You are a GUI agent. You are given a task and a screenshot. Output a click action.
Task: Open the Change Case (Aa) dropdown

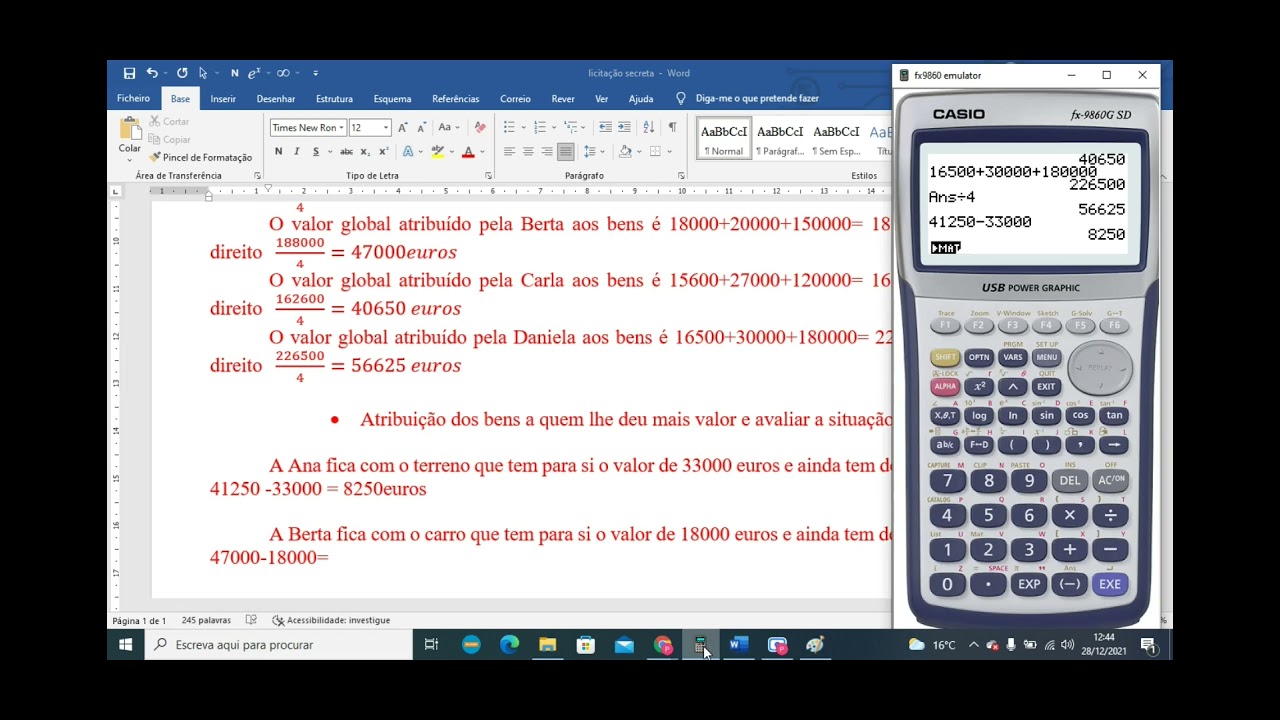[446, 127]
